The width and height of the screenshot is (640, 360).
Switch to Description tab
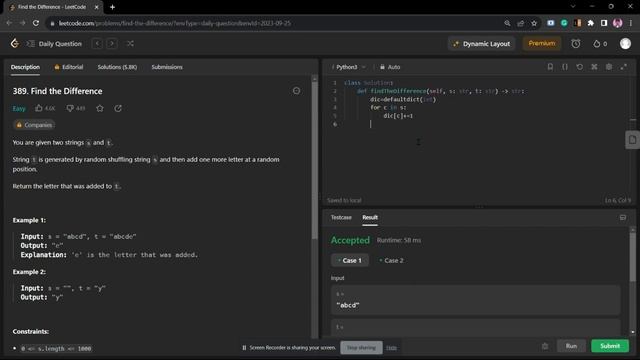25,67
